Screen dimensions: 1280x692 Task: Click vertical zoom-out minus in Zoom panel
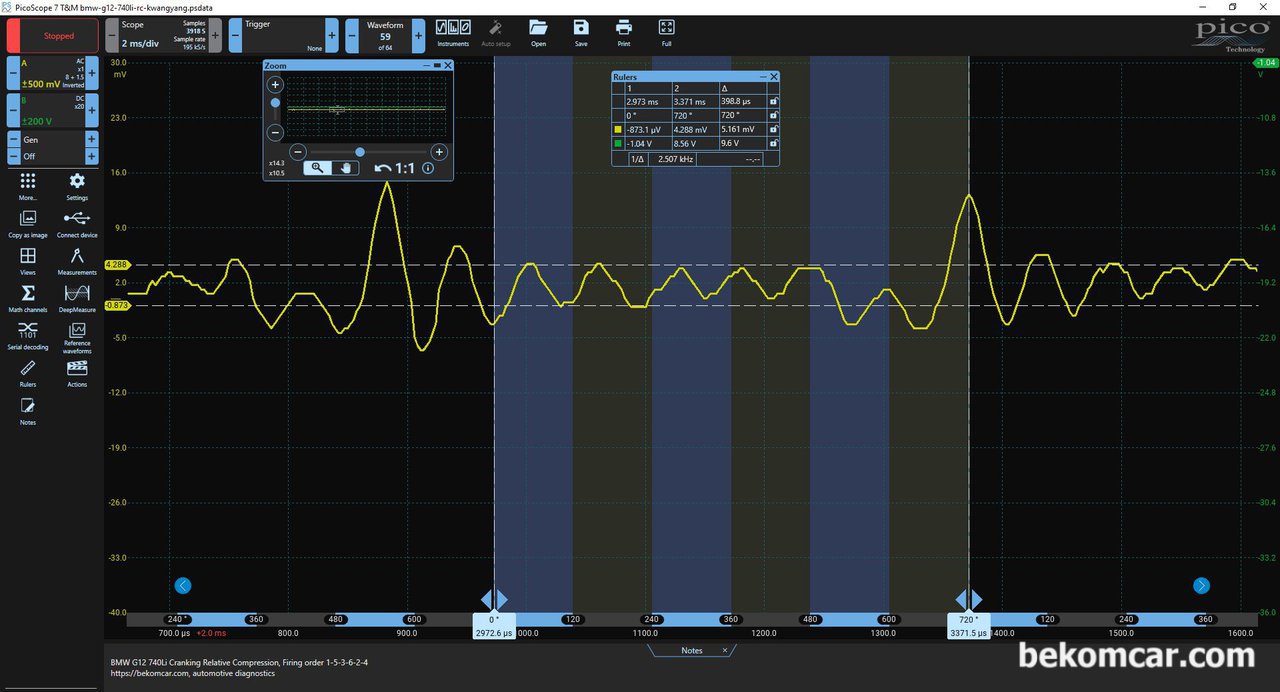276,132
